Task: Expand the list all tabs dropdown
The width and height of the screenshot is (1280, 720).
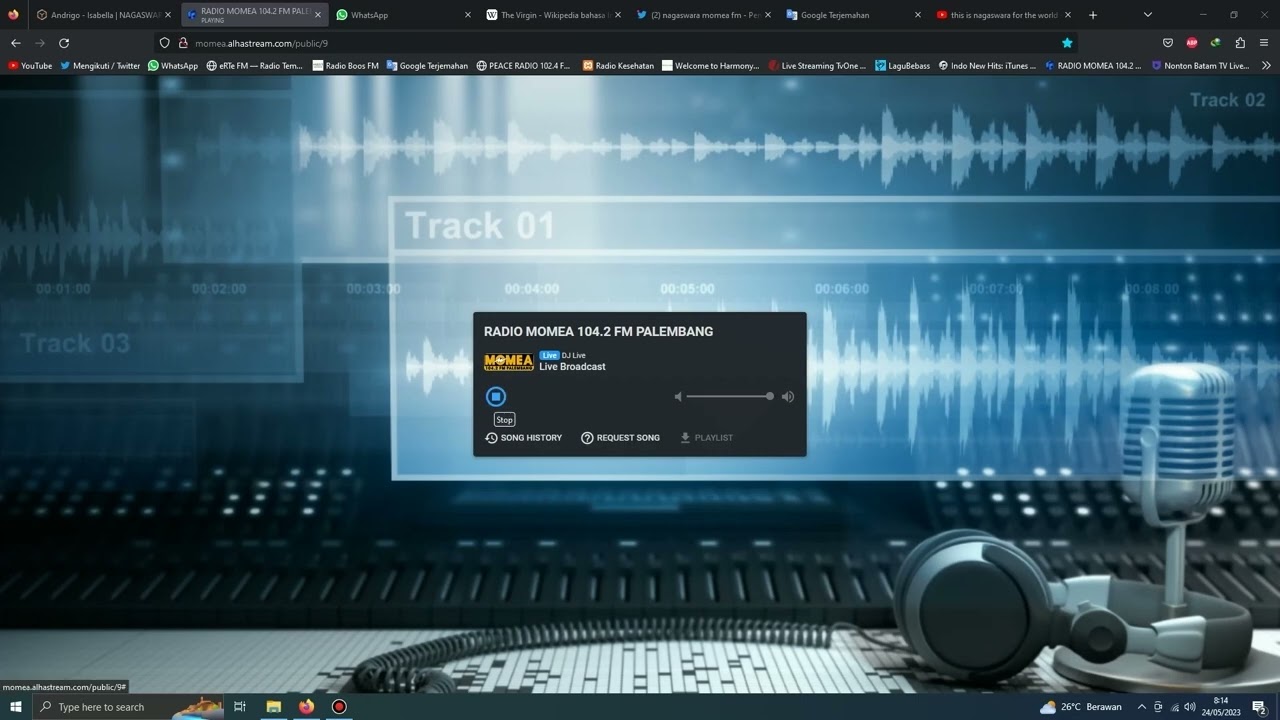Action: (1148, 15)
